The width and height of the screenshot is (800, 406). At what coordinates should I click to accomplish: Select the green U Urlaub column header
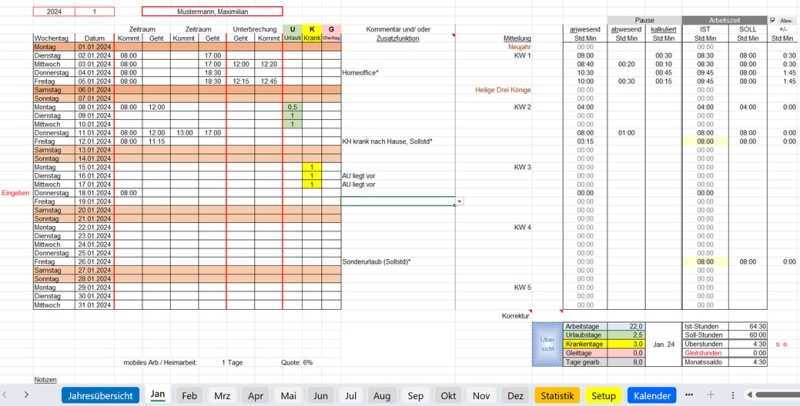292,33
